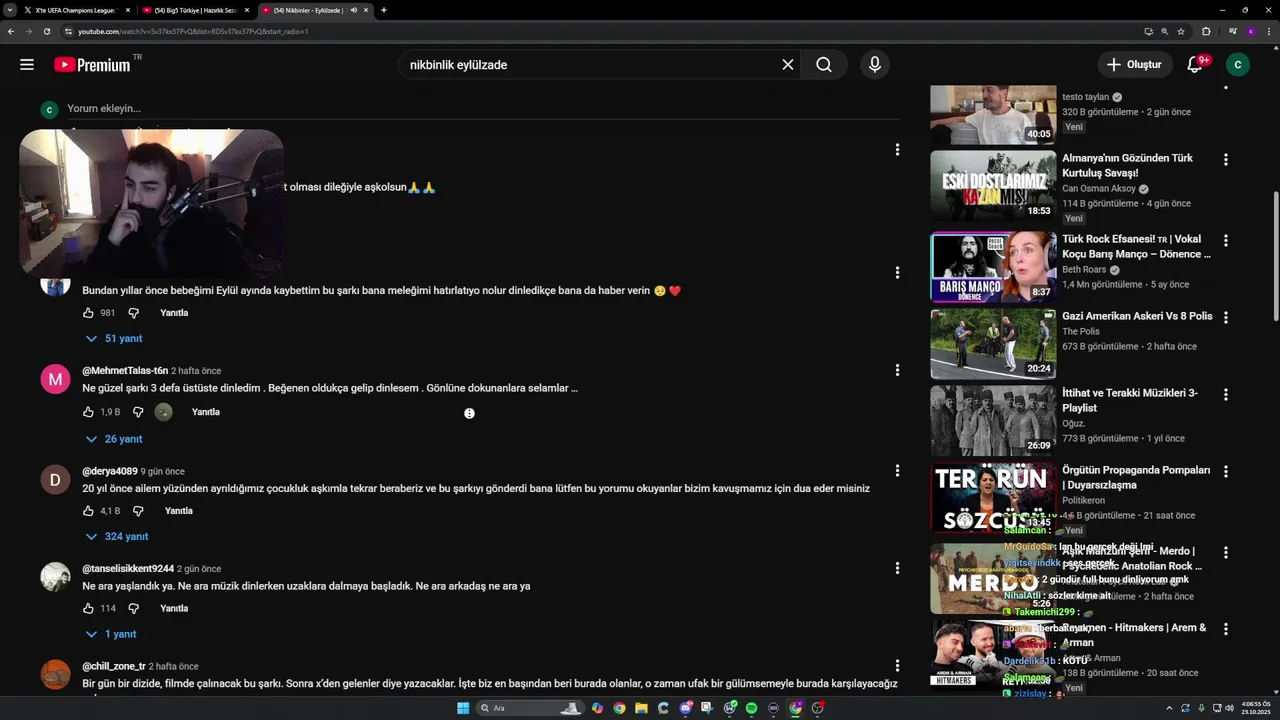Like derya4089's comment

[x=88, y=511]
